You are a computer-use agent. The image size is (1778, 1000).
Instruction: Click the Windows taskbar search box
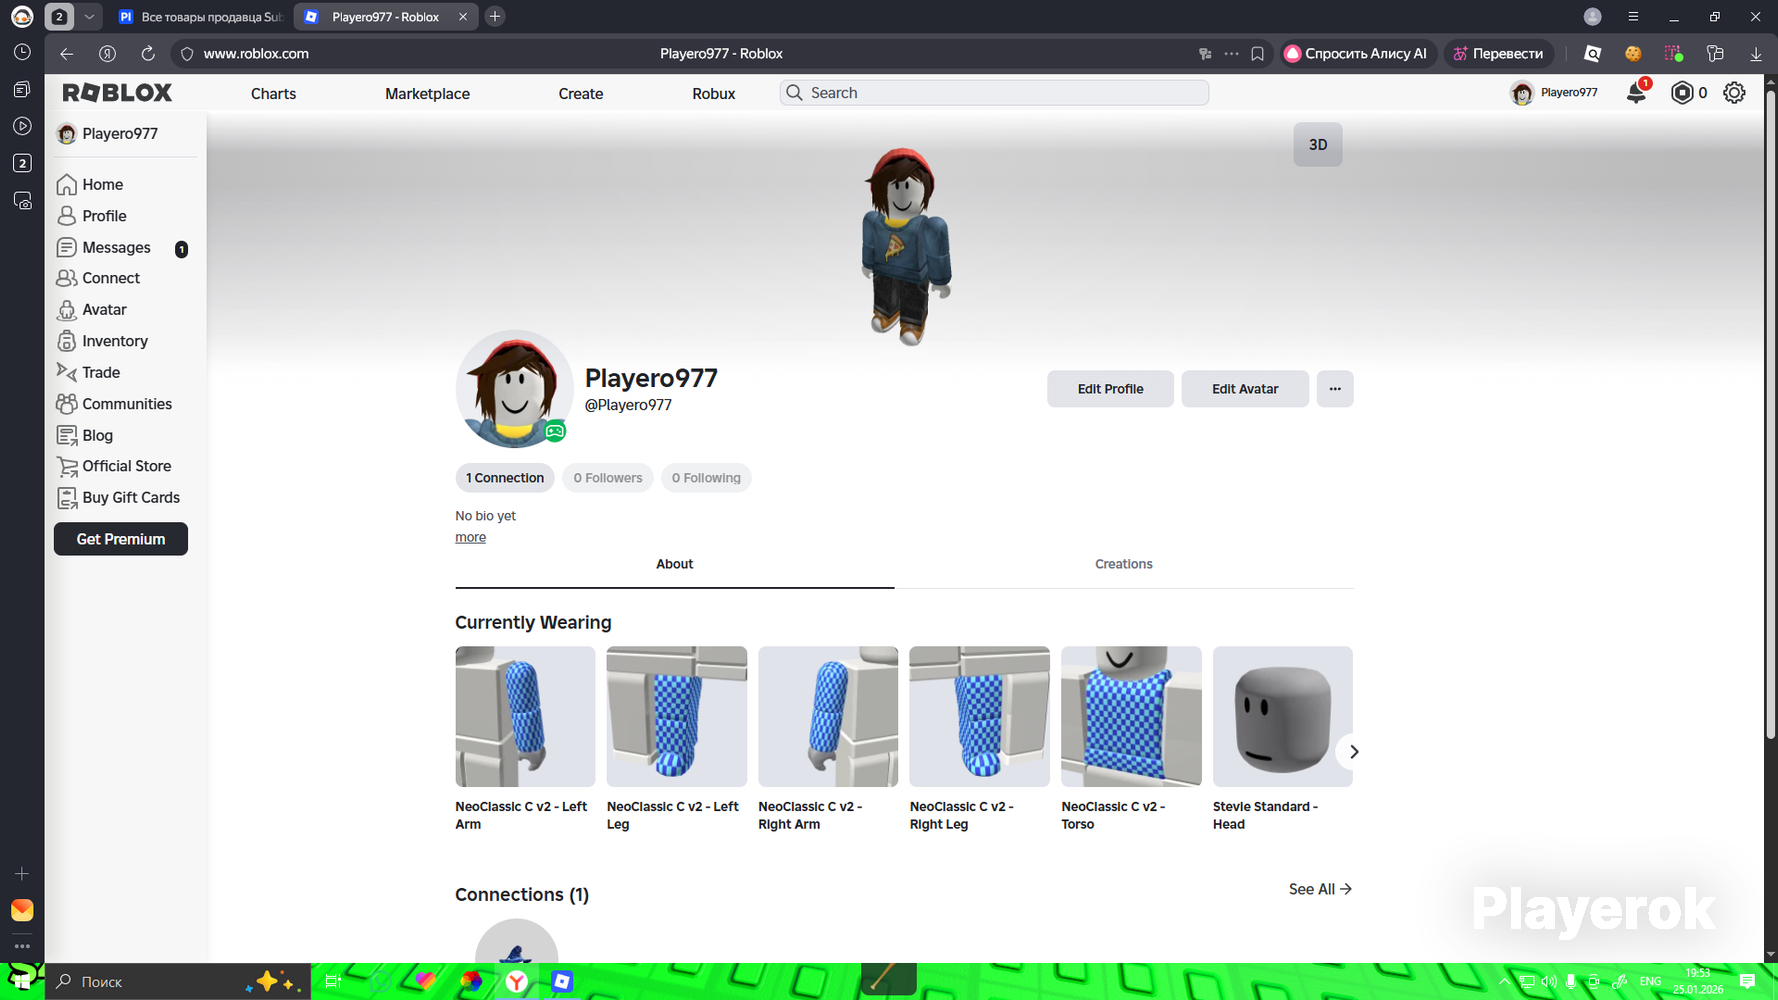(177, 982)
